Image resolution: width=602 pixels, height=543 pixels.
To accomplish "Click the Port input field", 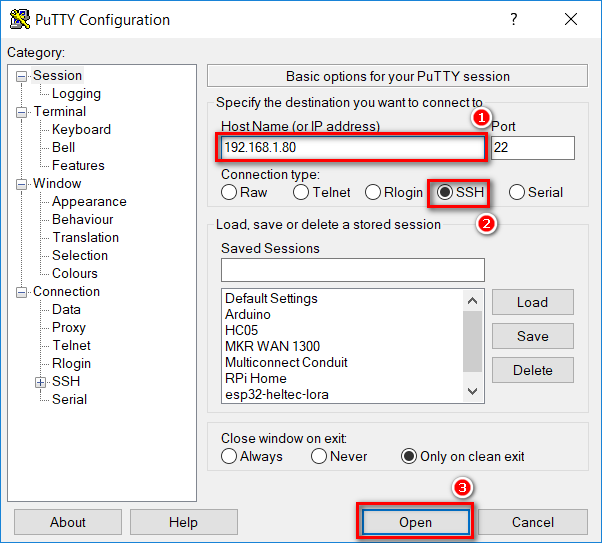I will (x=533, y=147).
